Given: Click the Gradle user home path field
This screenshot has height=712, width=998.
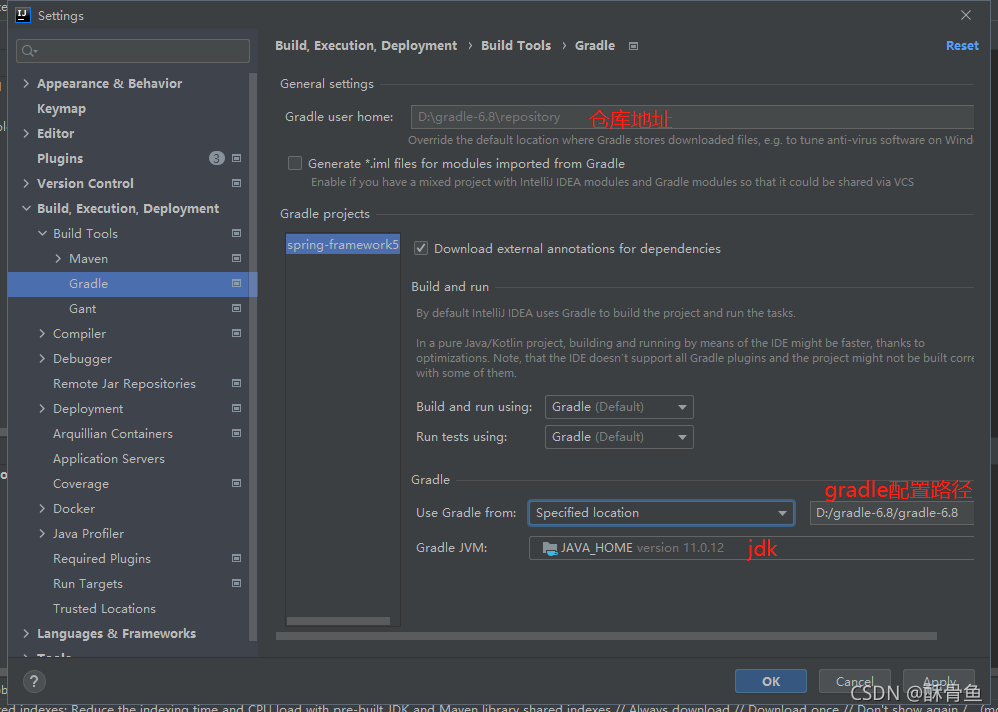Looking at the screenshot, I should point(692,117).
